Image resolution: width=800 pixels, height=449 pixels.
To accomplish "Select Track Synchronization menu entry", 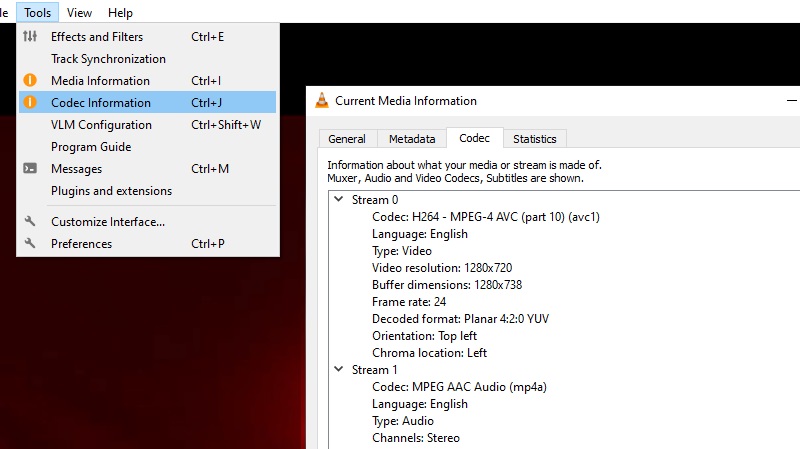I will (147, 59).
